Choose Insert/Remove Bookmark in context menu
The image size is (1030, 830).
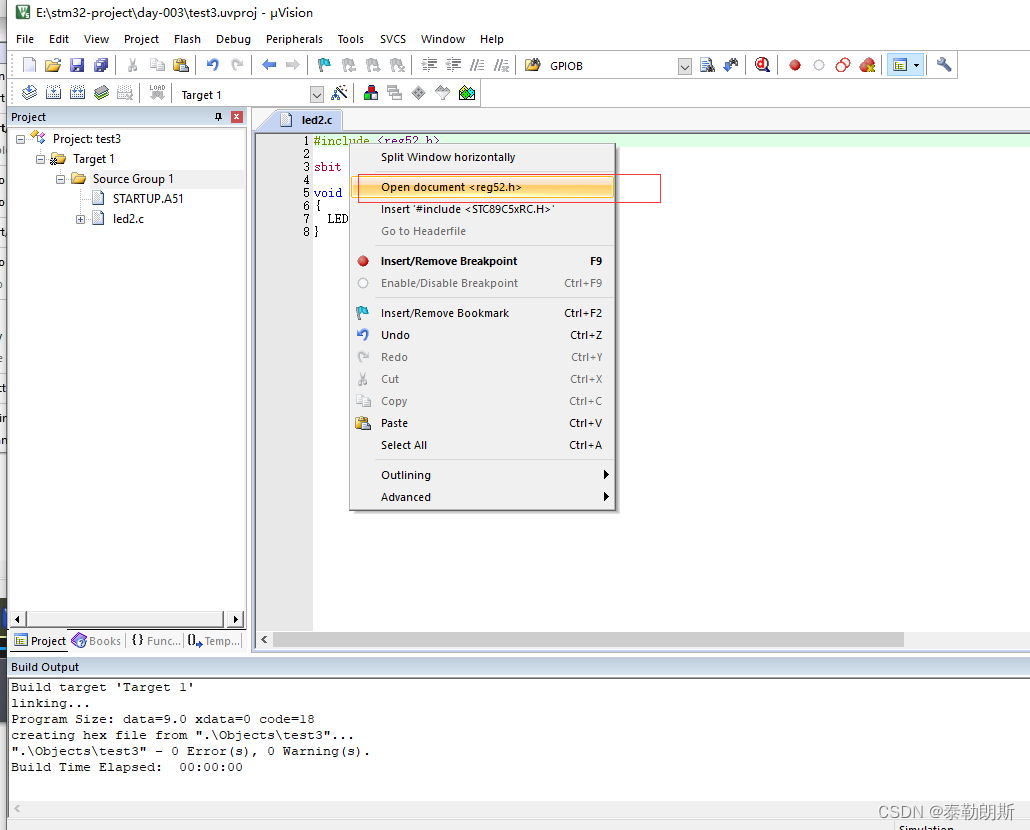(483, 313)
